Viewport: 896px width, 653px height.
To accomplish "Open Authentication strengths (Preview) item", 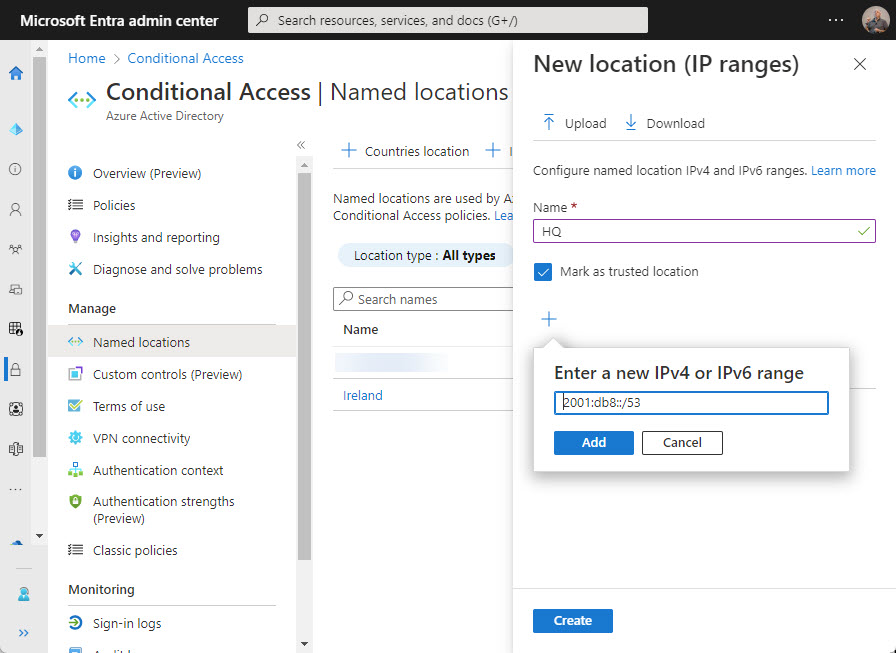I will point(171,510).
